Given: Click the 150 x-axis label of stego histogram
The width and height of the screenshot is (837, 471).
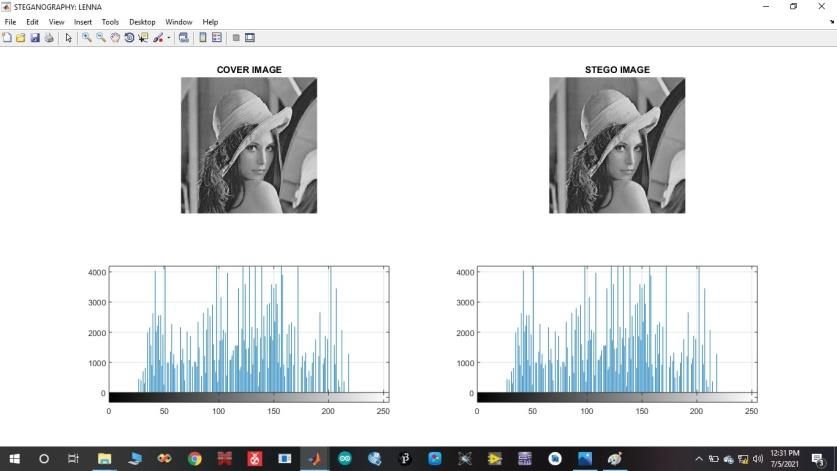Looking at the screenshot, I should pyautogui.click(x=642, y=411).
